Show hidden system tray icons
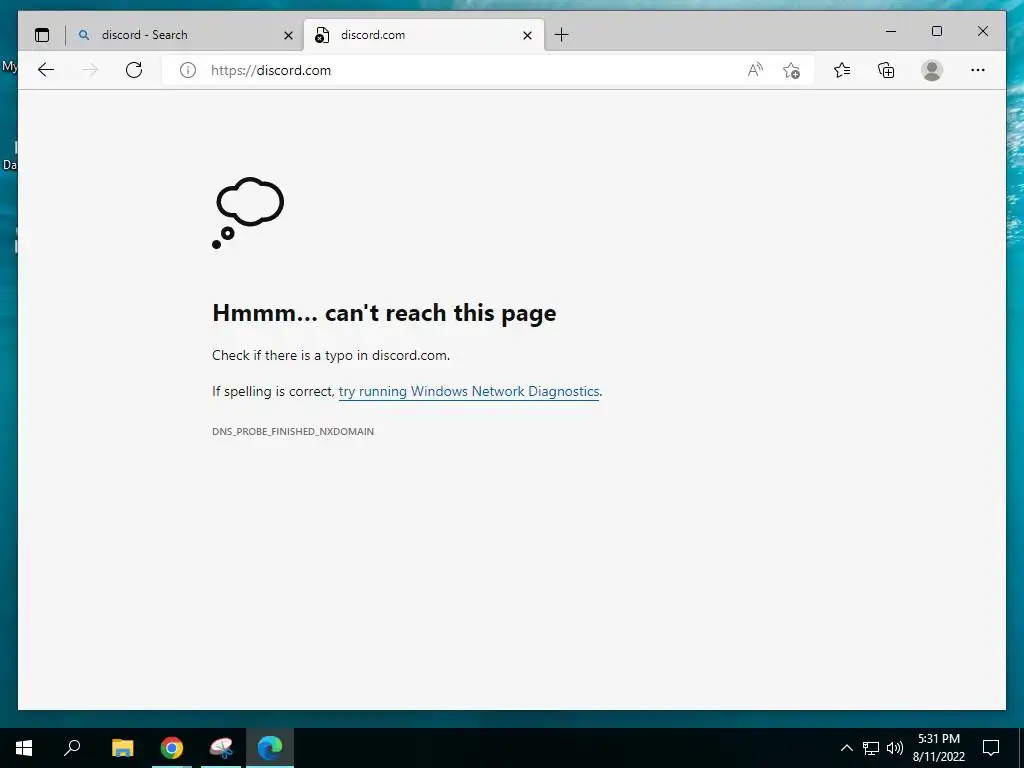 [x=846, y=748]
